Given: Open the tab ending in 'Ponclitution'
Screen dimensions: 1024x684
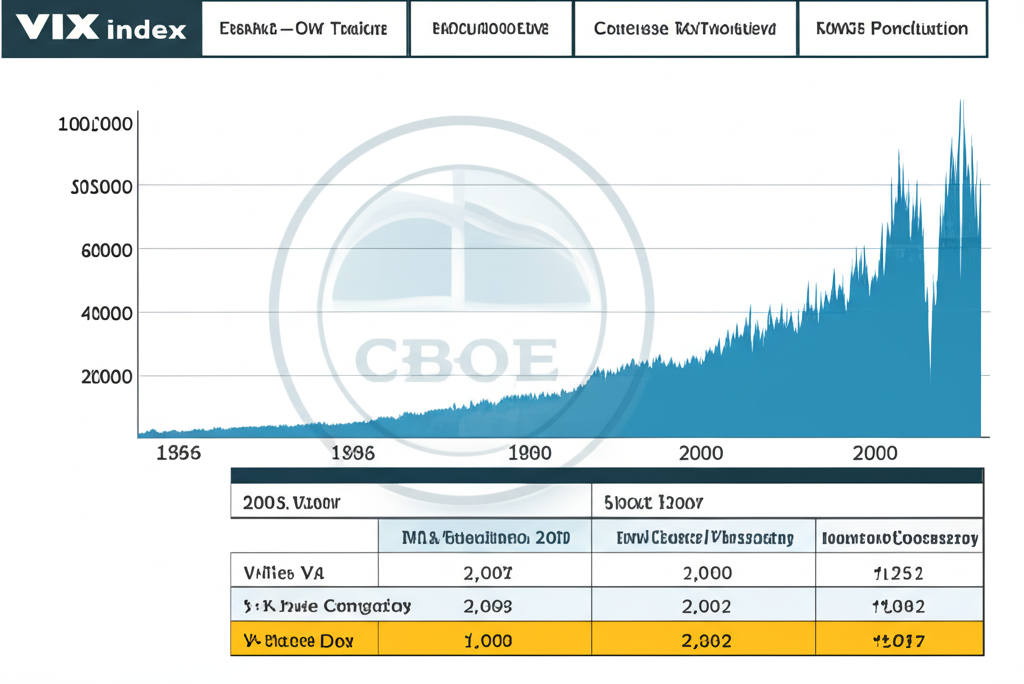Looking at the screenshot, I should [891, 29].
